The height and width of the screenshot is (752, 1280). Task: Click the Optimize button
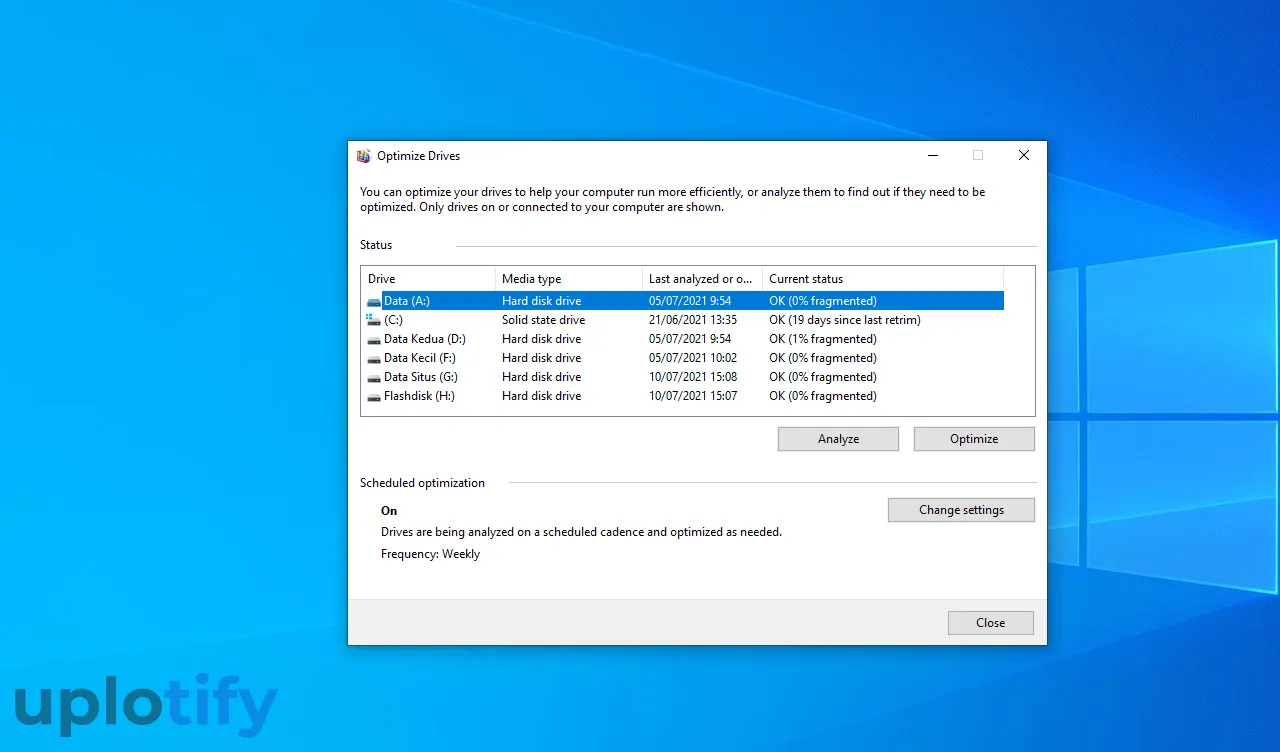(x=974, y=439)
